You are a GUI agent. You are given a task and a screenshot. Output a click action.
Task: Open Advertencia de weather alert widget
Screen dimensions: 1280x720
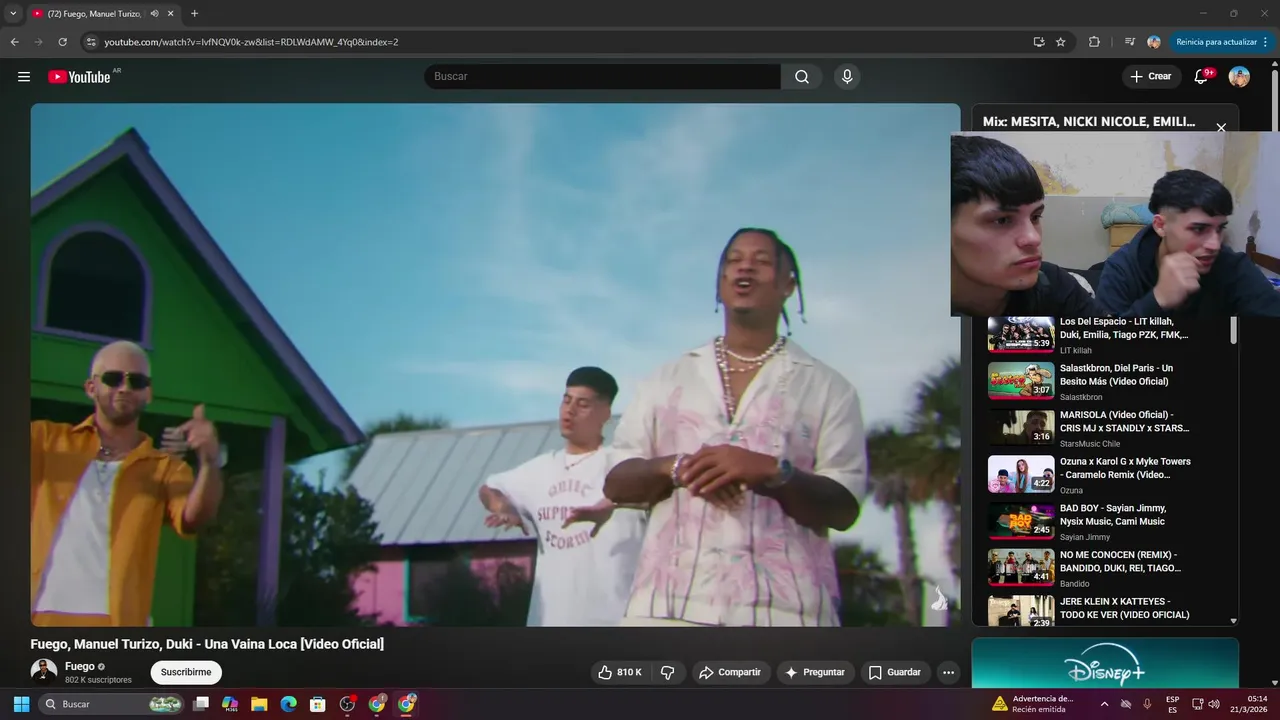(x=1032, y=704)
